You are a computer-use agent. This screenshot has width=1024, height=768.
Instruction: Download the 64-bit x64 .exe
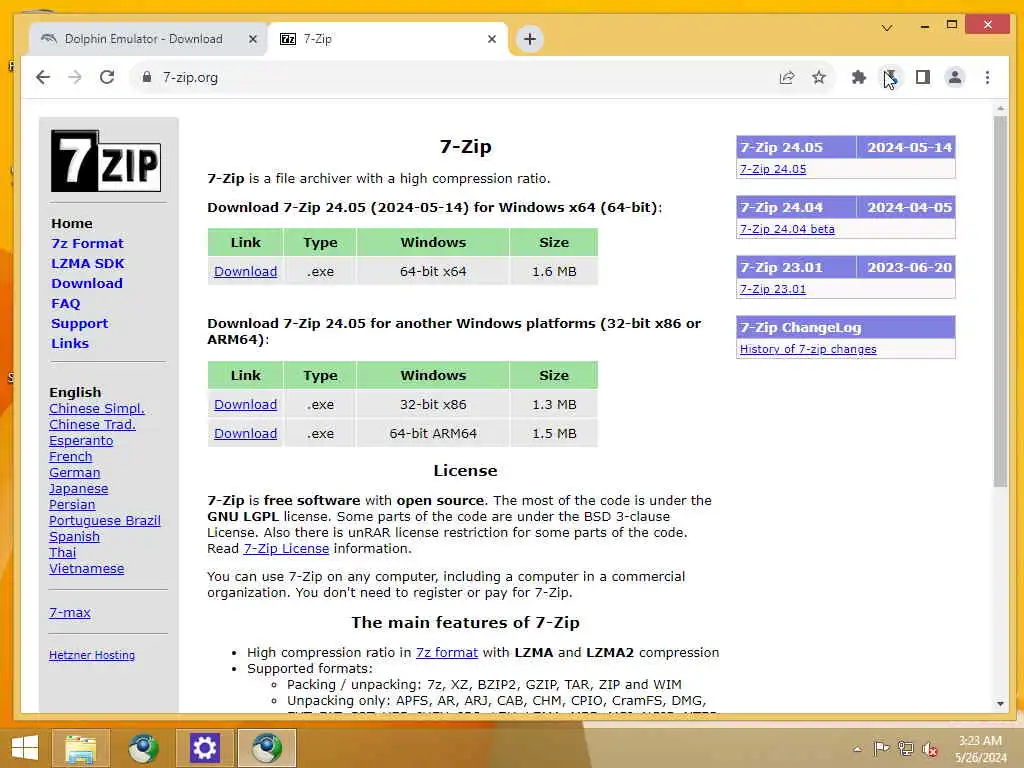click(x=246, y=271)
